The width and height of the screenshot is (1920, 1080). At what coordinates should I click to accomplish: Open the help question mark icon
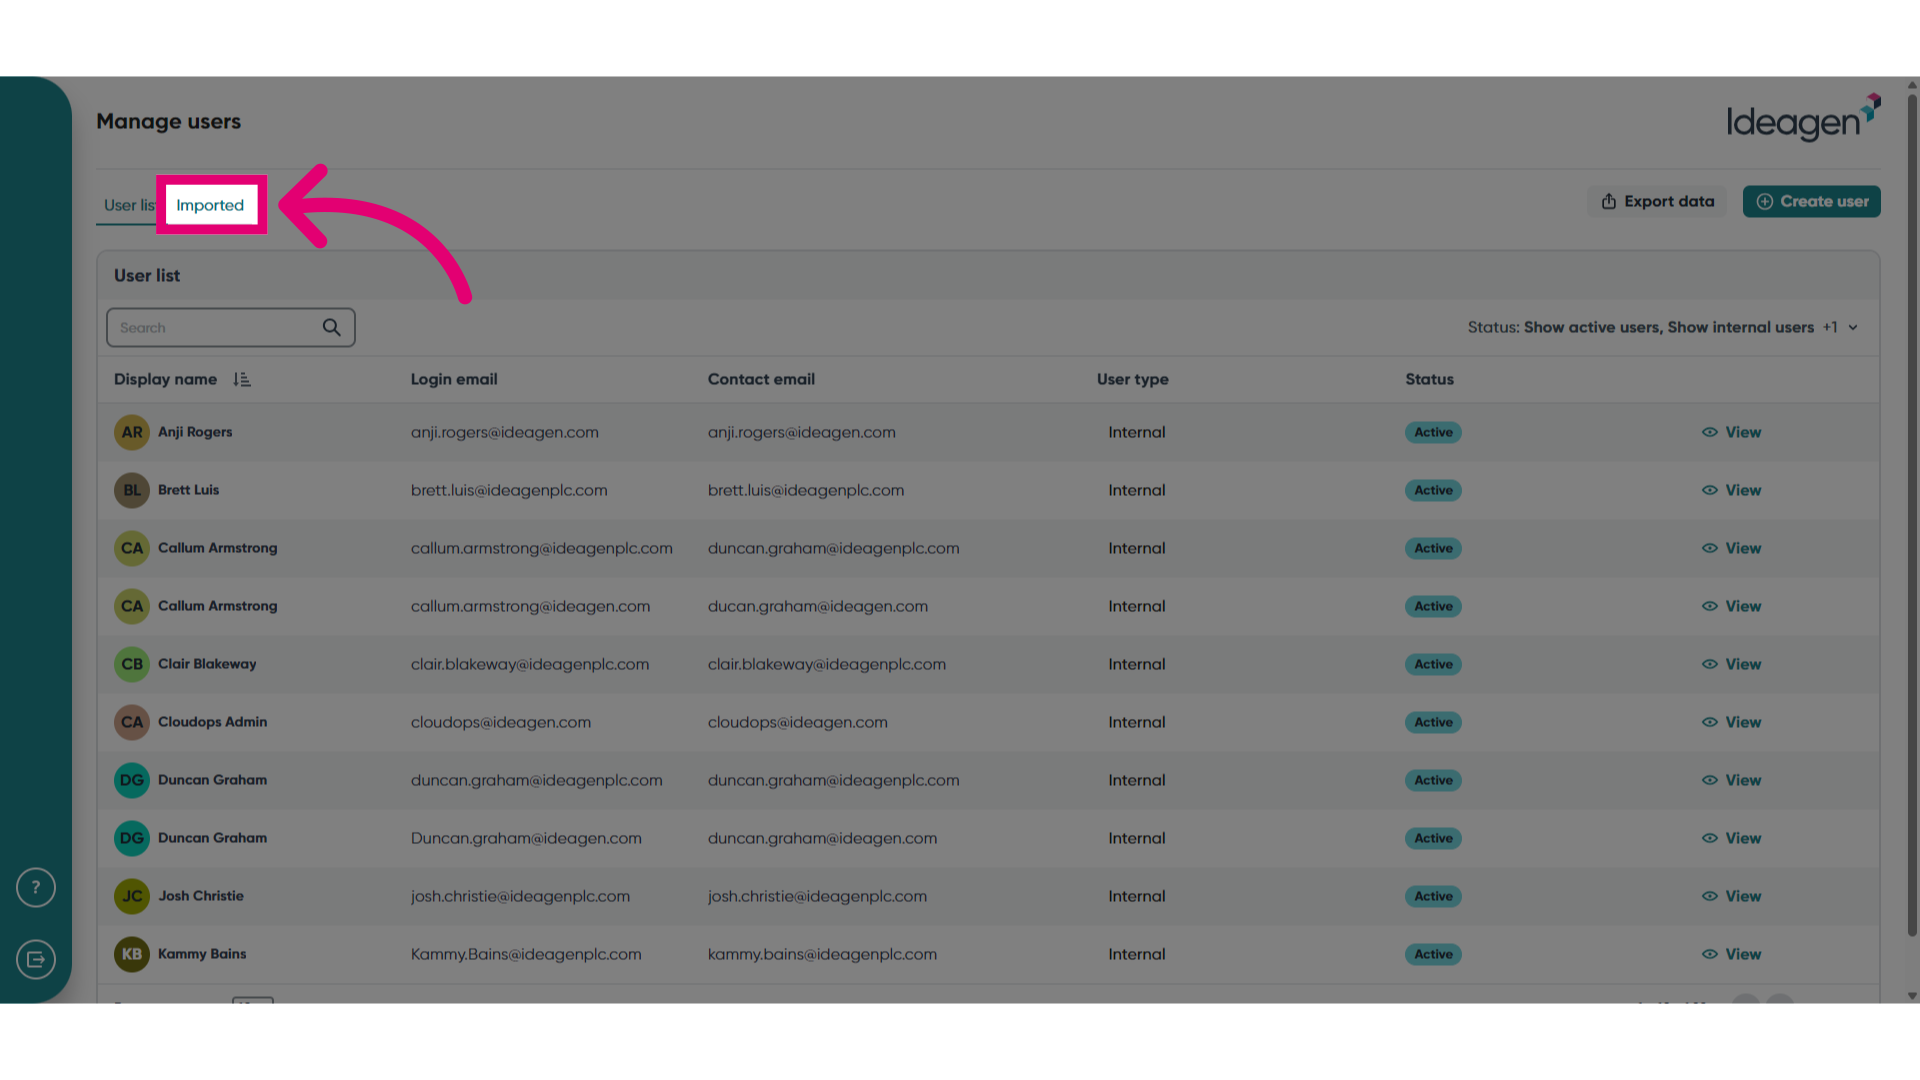pos(36,887)
